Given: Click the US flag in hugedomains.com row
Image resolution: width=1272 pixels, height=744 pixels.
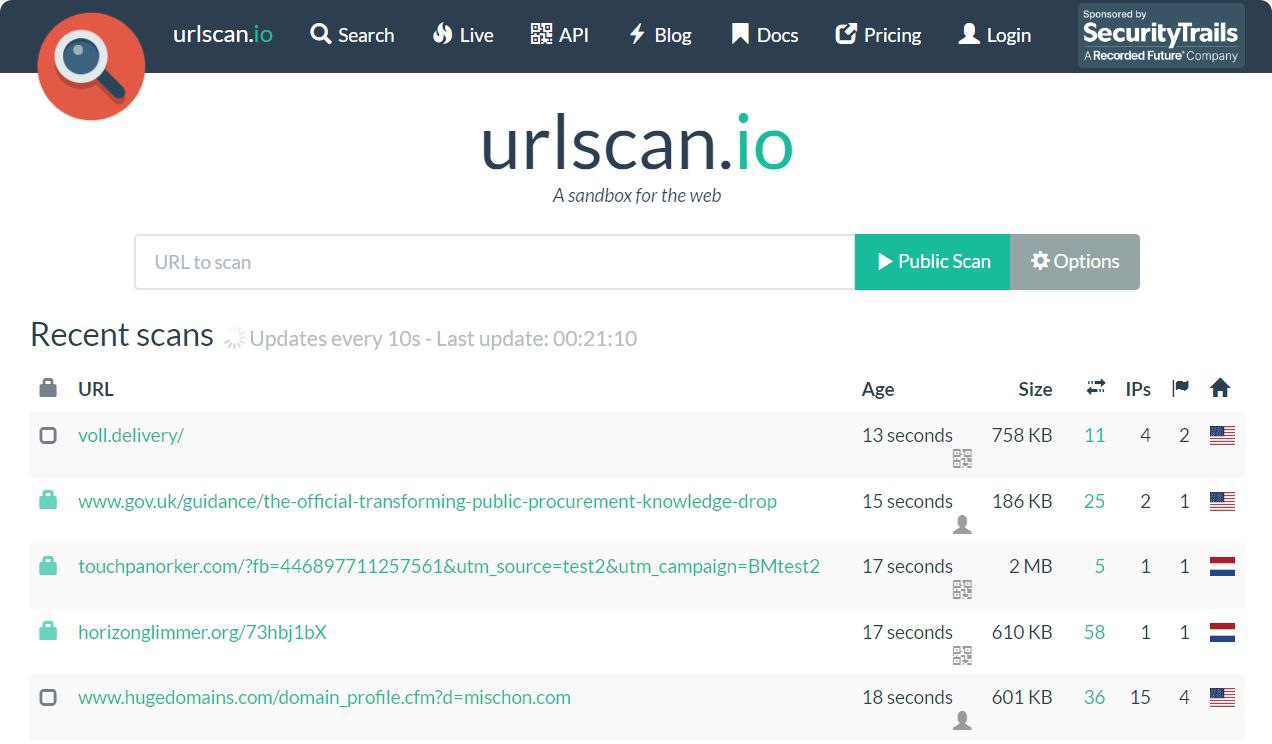Looking at the screenshot, I should [x=1222, y=697].
